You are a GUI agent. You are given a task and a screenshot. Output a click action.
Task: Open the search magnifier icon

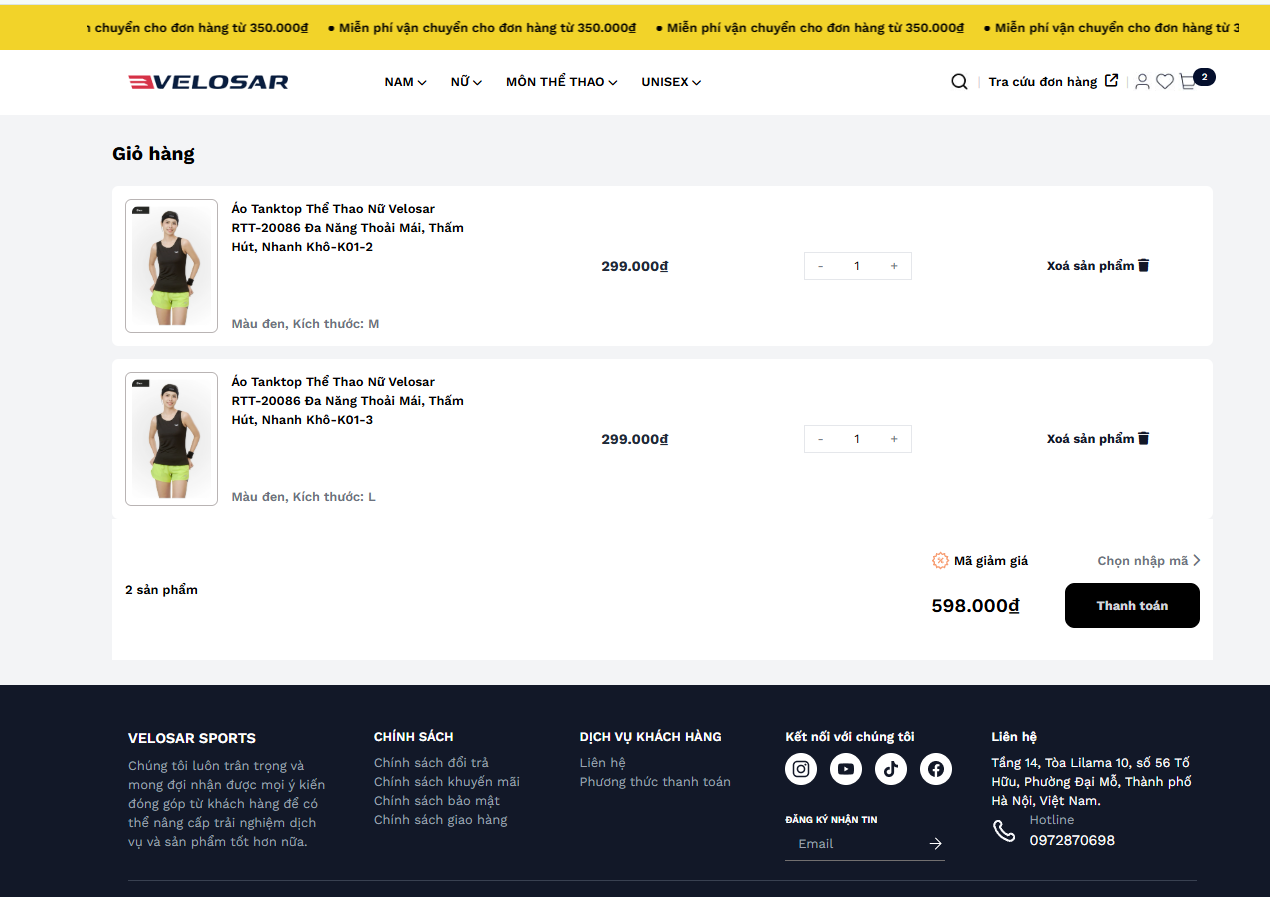(959, 82)
